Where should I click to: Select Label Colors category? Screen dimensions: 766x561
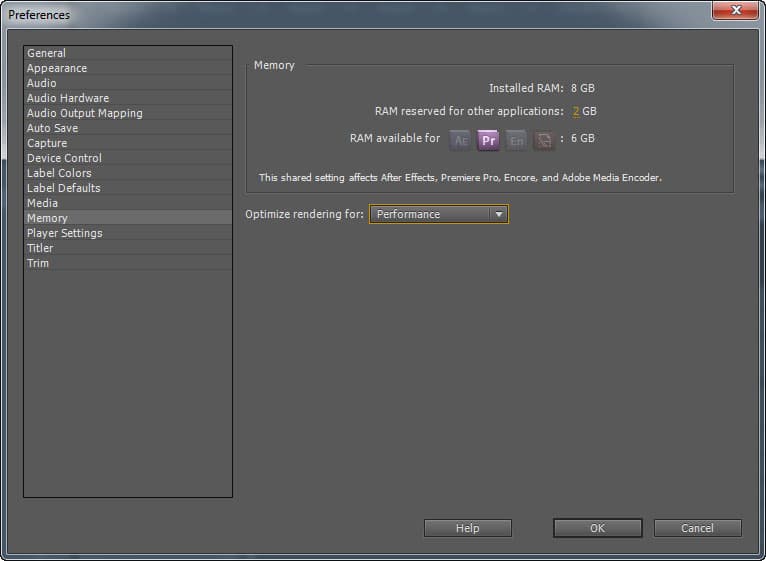[x=128, y=173]
